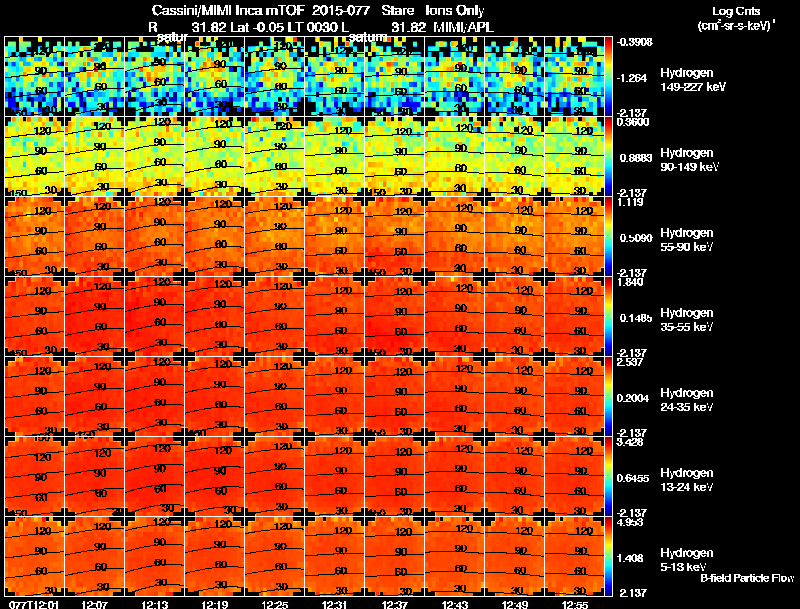The image size is (800, 609).
Task: Open the 35-55 keV image at 12:37
Action: click(395, 317)
